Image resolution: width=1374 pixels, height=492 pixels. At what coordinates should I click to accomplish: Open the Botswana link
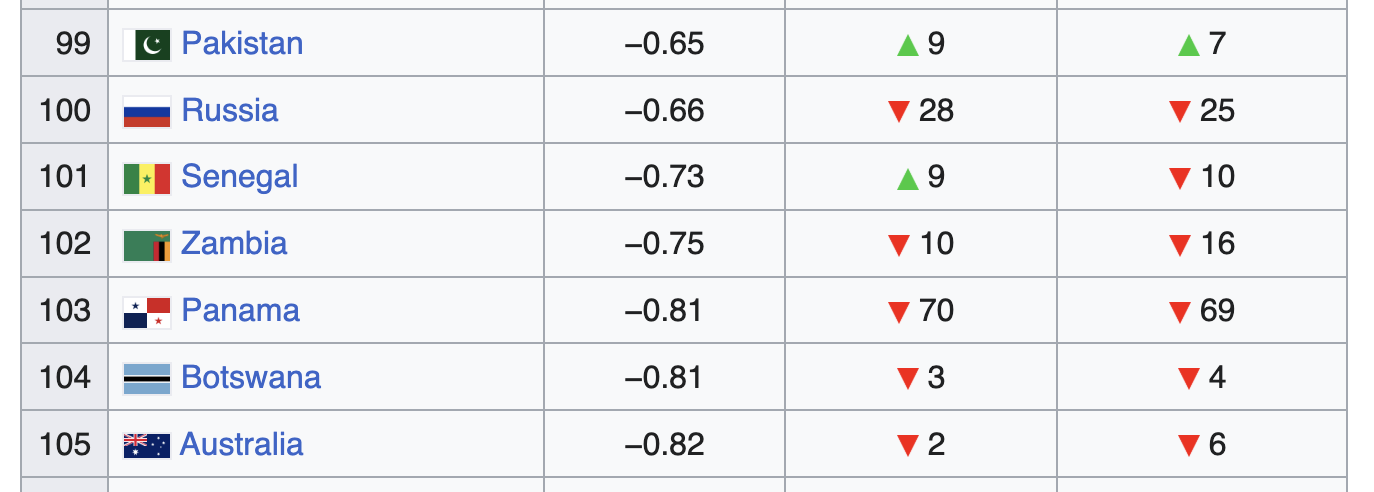251,378
